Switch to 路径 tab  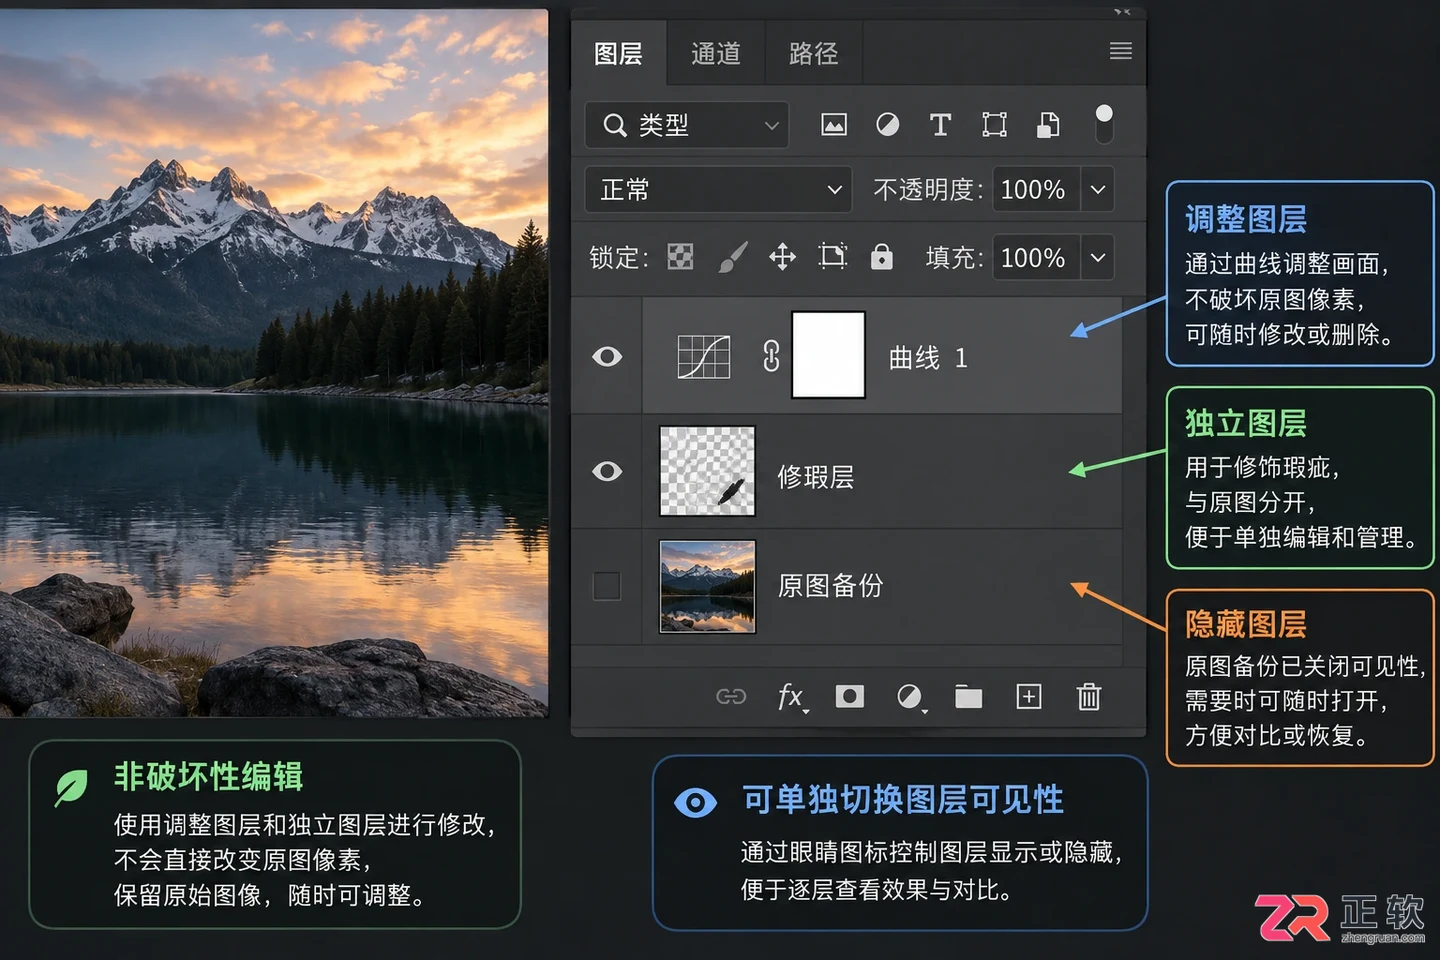pos(813,53)
